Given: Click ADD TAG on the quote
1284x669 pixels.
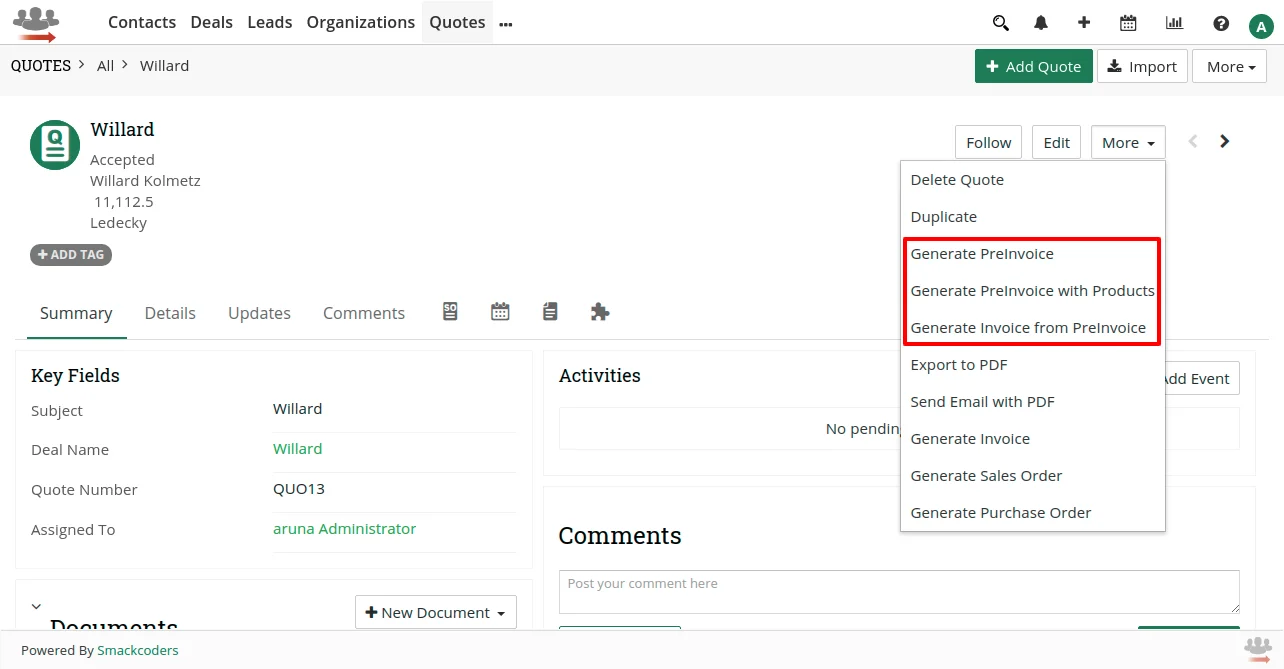Looking at the screenshot, I should pos(70,255).
